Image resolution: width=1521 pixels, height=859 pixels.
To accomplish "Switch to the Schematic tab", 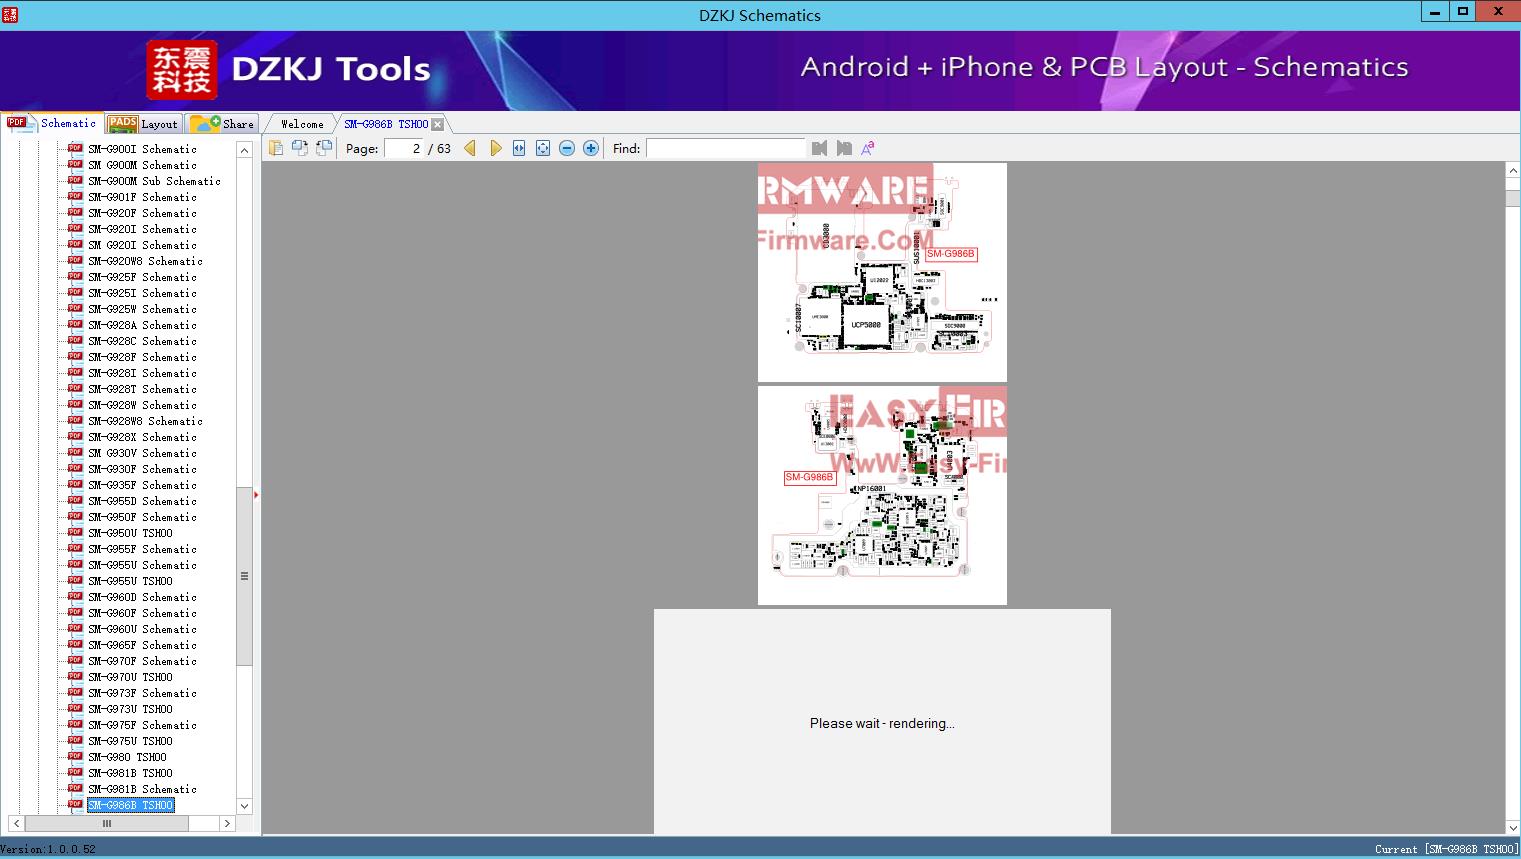I will click(52, 123).
